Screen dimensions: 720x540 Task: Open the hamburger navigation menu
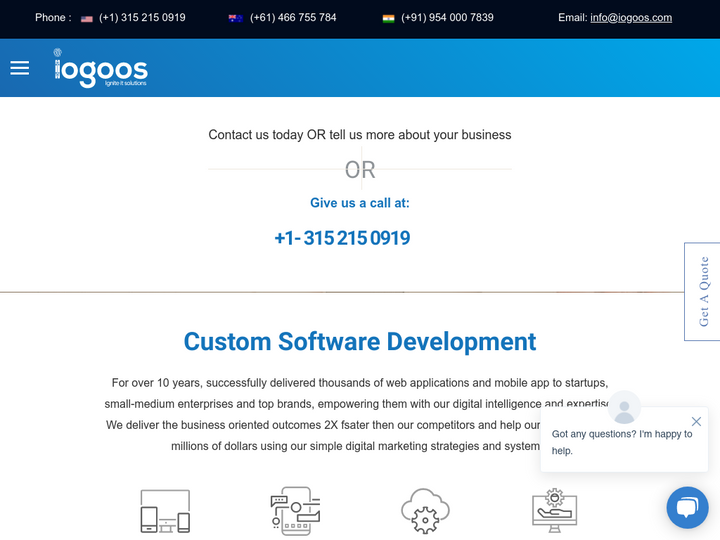pyautogui.click(x=20, y=68)
